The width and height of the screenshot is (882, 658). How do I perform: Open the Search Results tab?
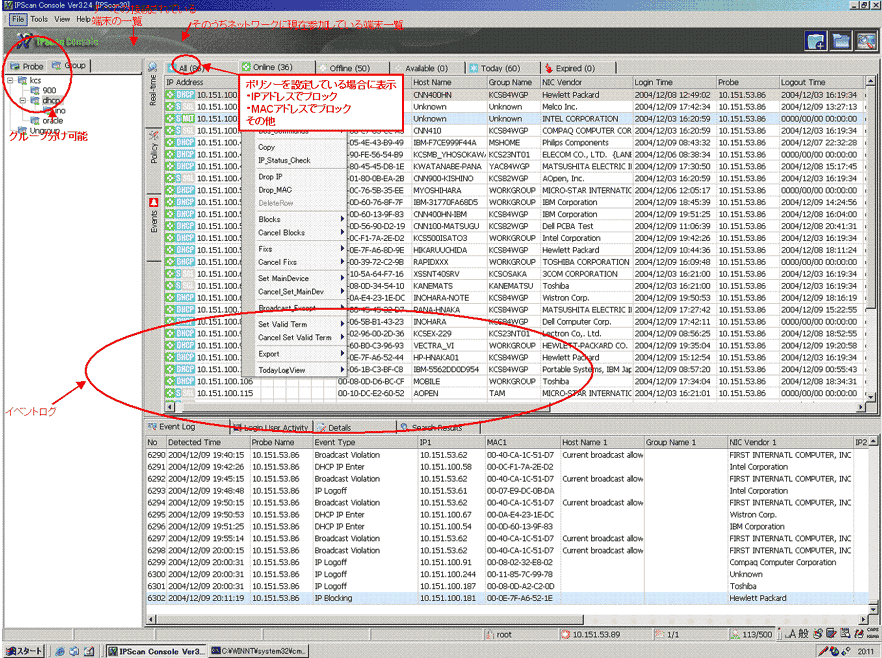click(438, 427)
